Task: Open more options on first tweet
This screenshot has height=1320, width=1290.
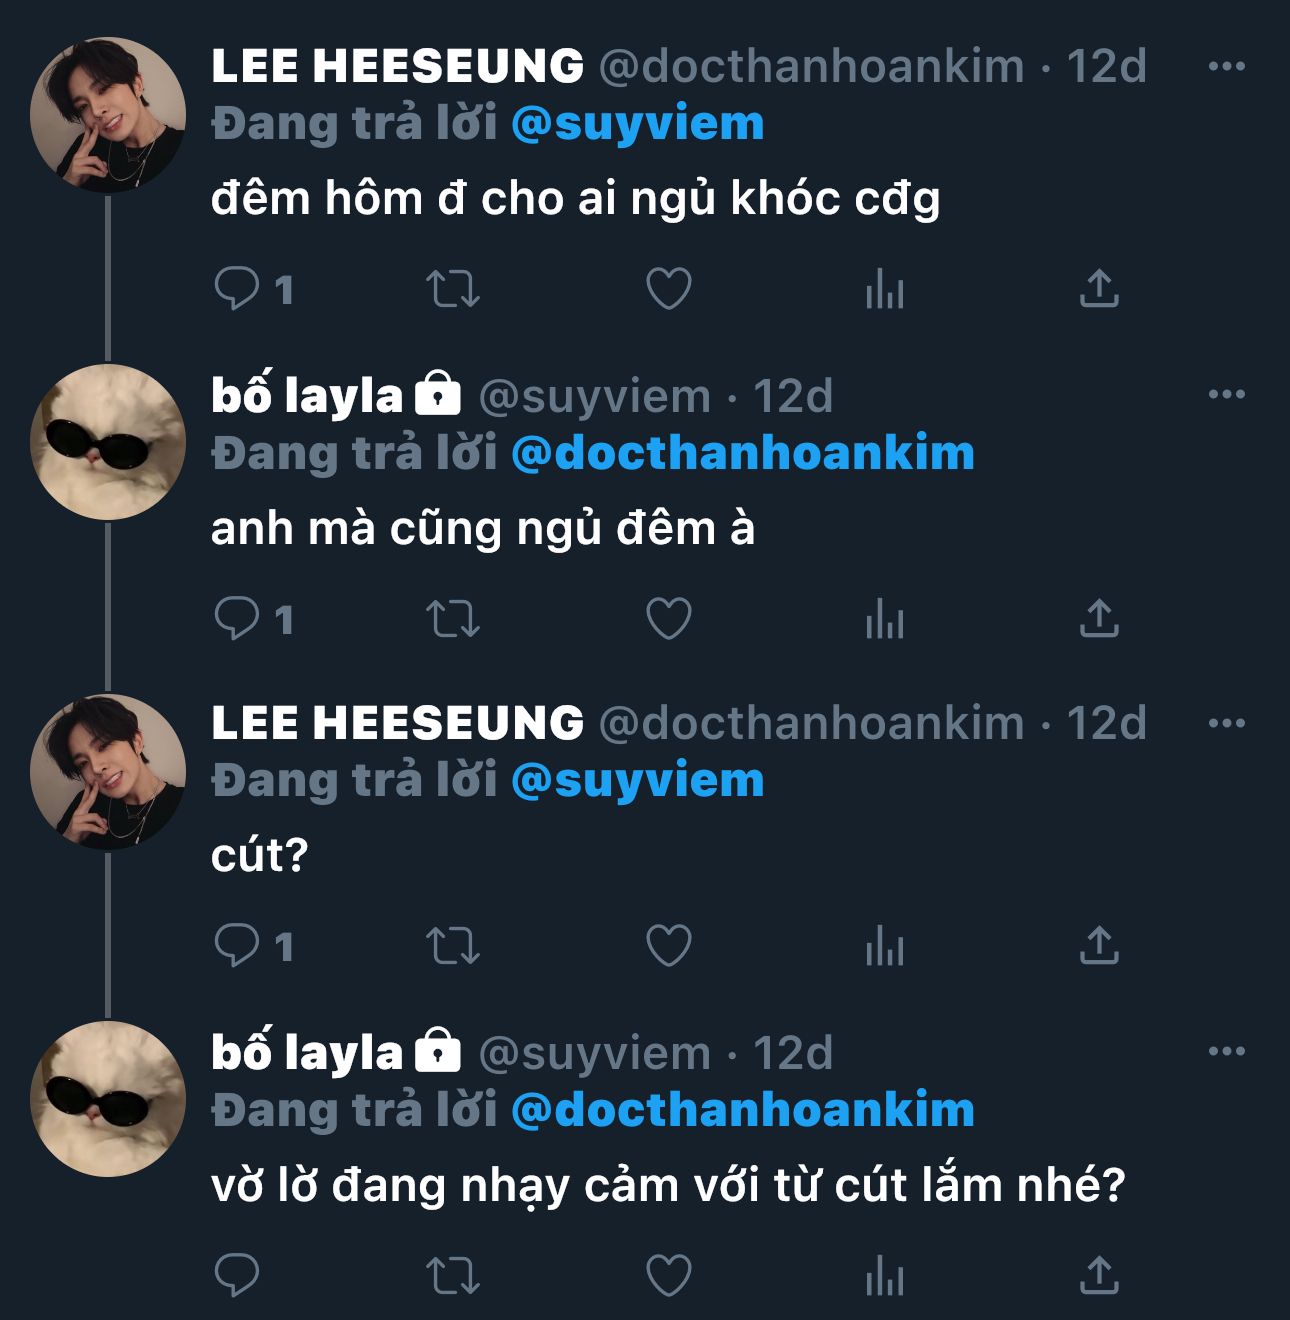Action: point(1226,66)
